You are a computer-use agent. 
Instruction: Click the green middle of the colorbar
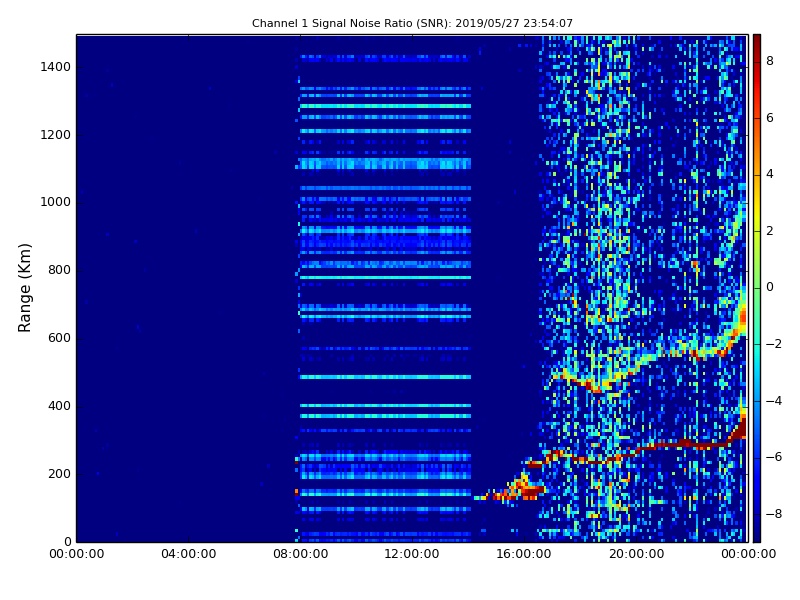757,288
